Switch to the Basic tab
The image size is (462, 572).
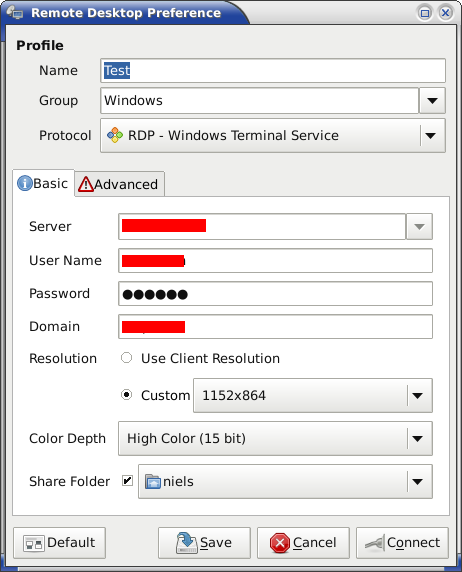tap(43, 183)
